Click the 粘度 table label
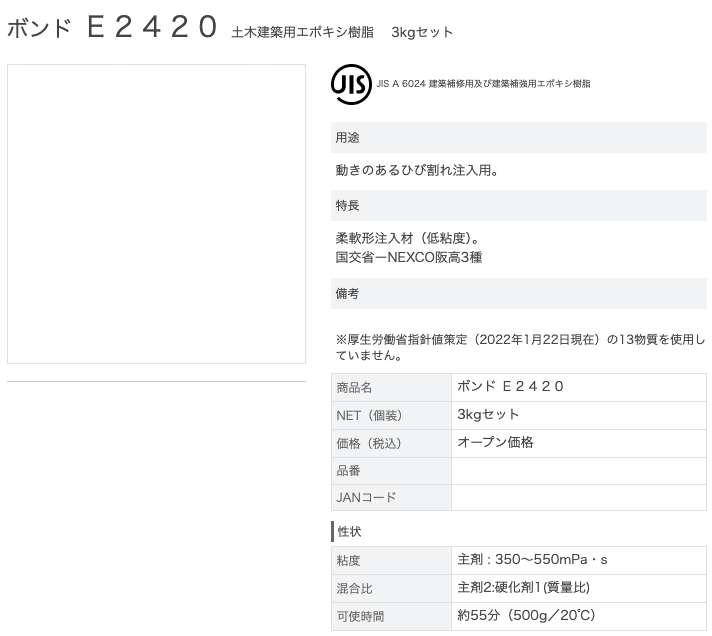The width and height of the screenshot is (712, 636). pos(391,561)
